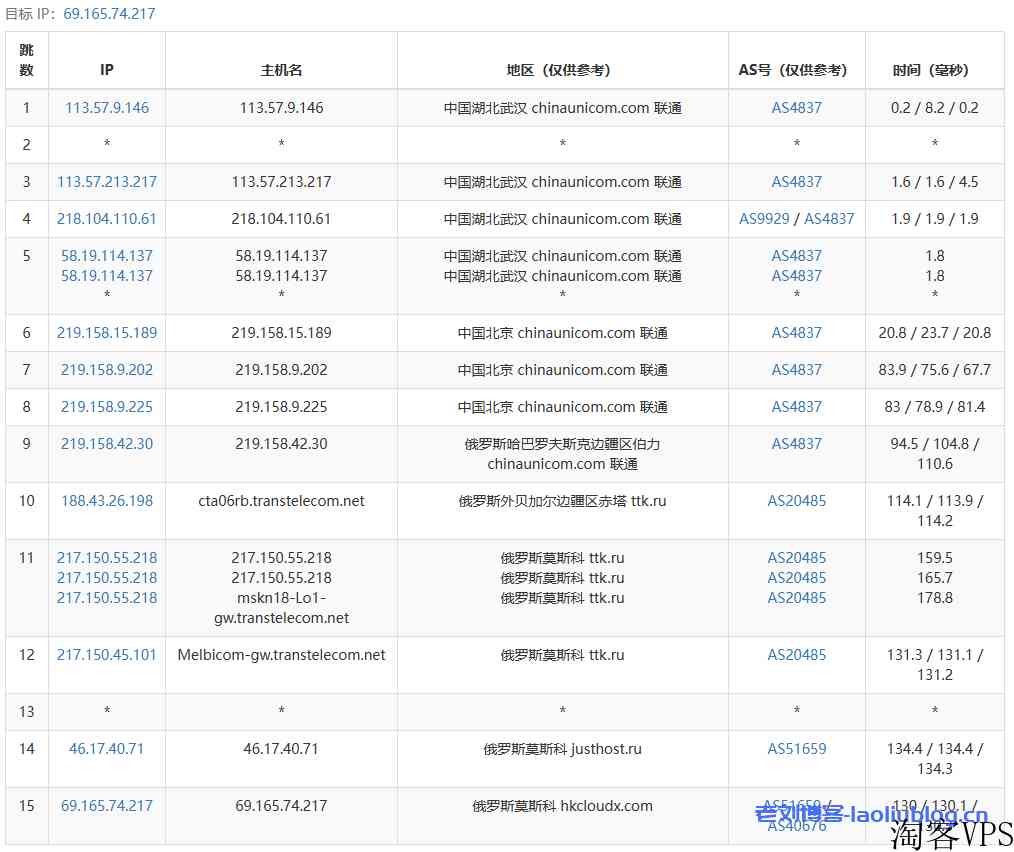1014x852 pixels.
Task: Select time value 20.8 / 23.7 / 20.8
Action: 934,333
